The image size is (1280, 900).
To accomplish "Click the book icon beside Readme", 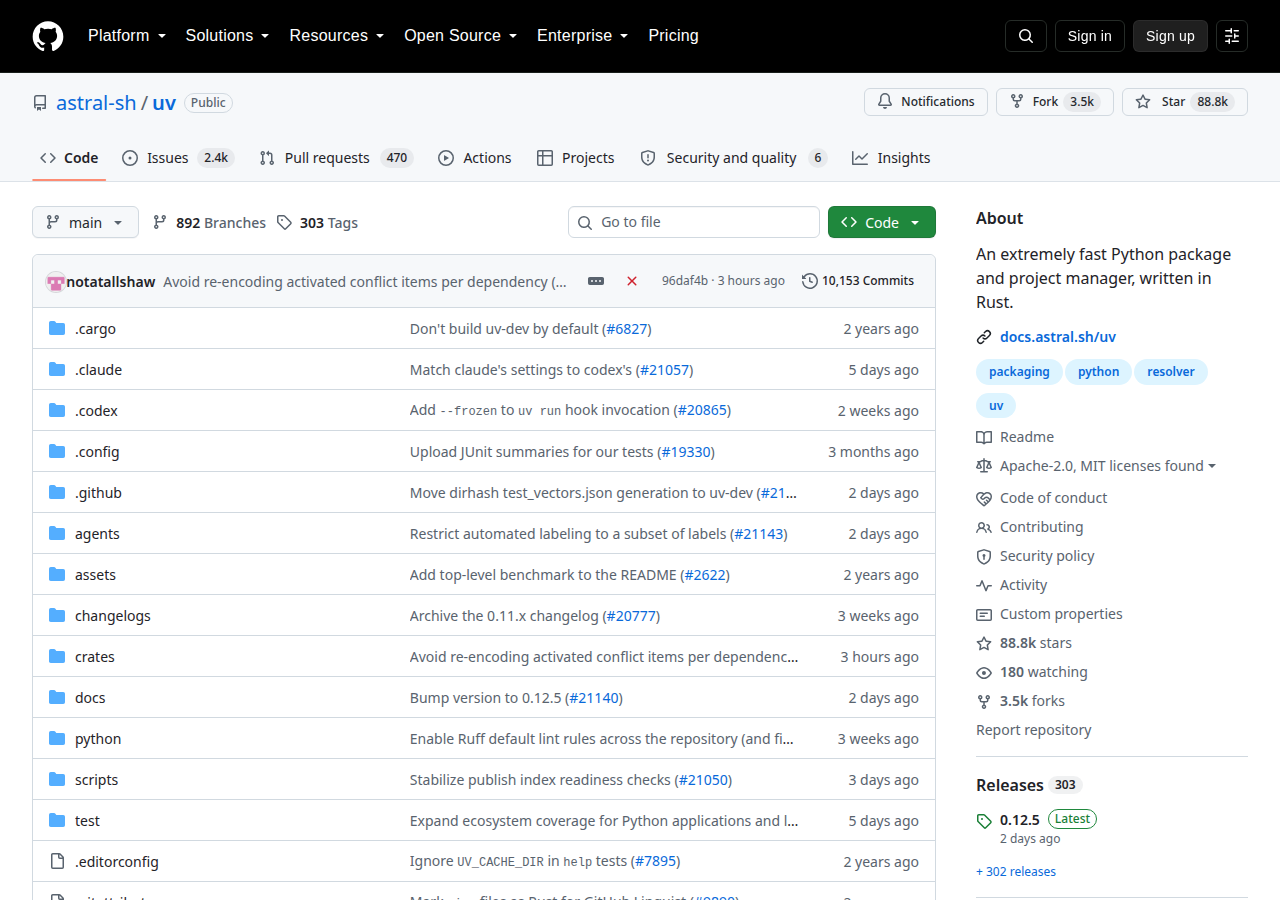I will [984, 438].
